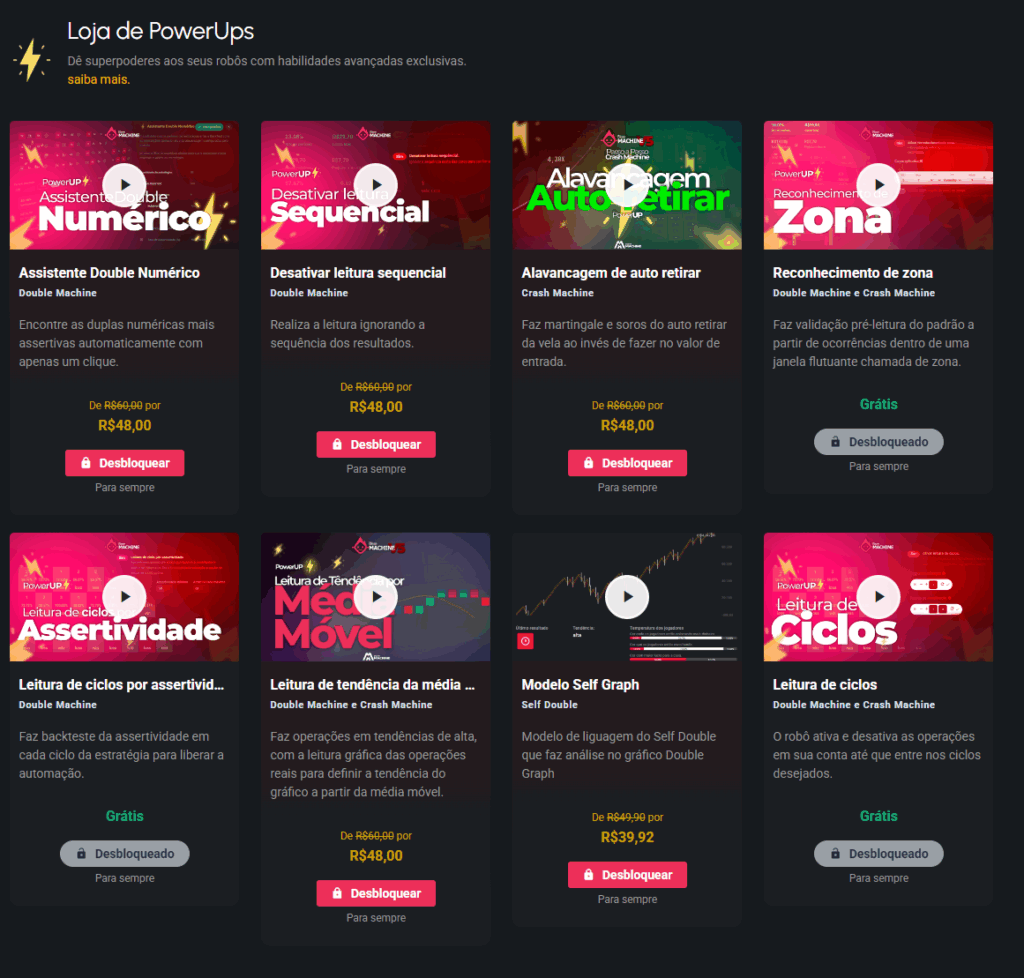Unlock Leitura de tendência da média PowerUp
Image resolution: width=1024 pixels, height=978 pixels.
point(376,893)
